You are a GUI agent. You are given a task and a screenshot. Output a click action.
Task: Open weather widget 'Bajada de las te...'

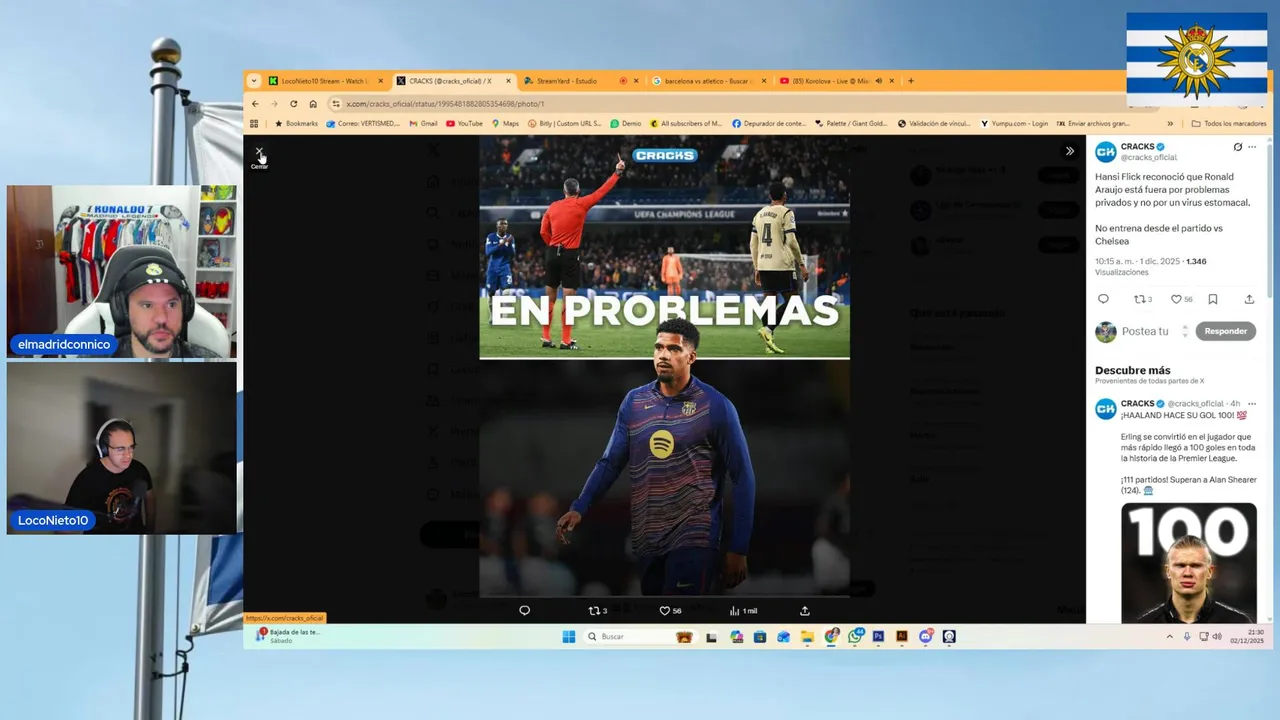288,636
